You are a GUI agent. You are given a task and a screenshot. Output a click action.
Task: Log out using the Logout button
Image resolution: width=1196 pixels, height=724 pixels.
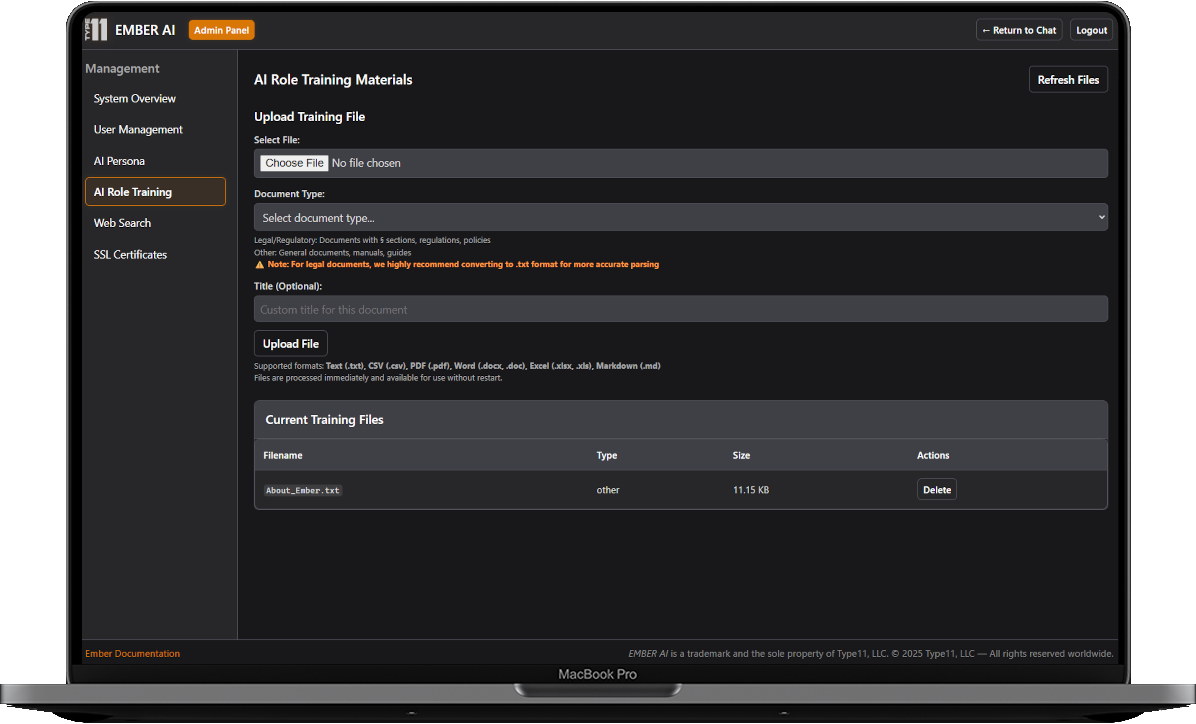[1092, 30]
